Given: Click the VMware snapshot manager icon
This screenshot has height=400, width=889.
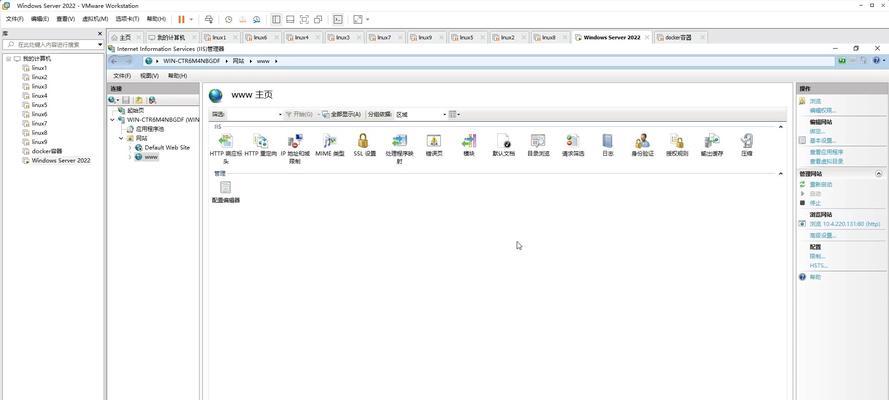Looking at the screenshot, I should pos(257,19).
